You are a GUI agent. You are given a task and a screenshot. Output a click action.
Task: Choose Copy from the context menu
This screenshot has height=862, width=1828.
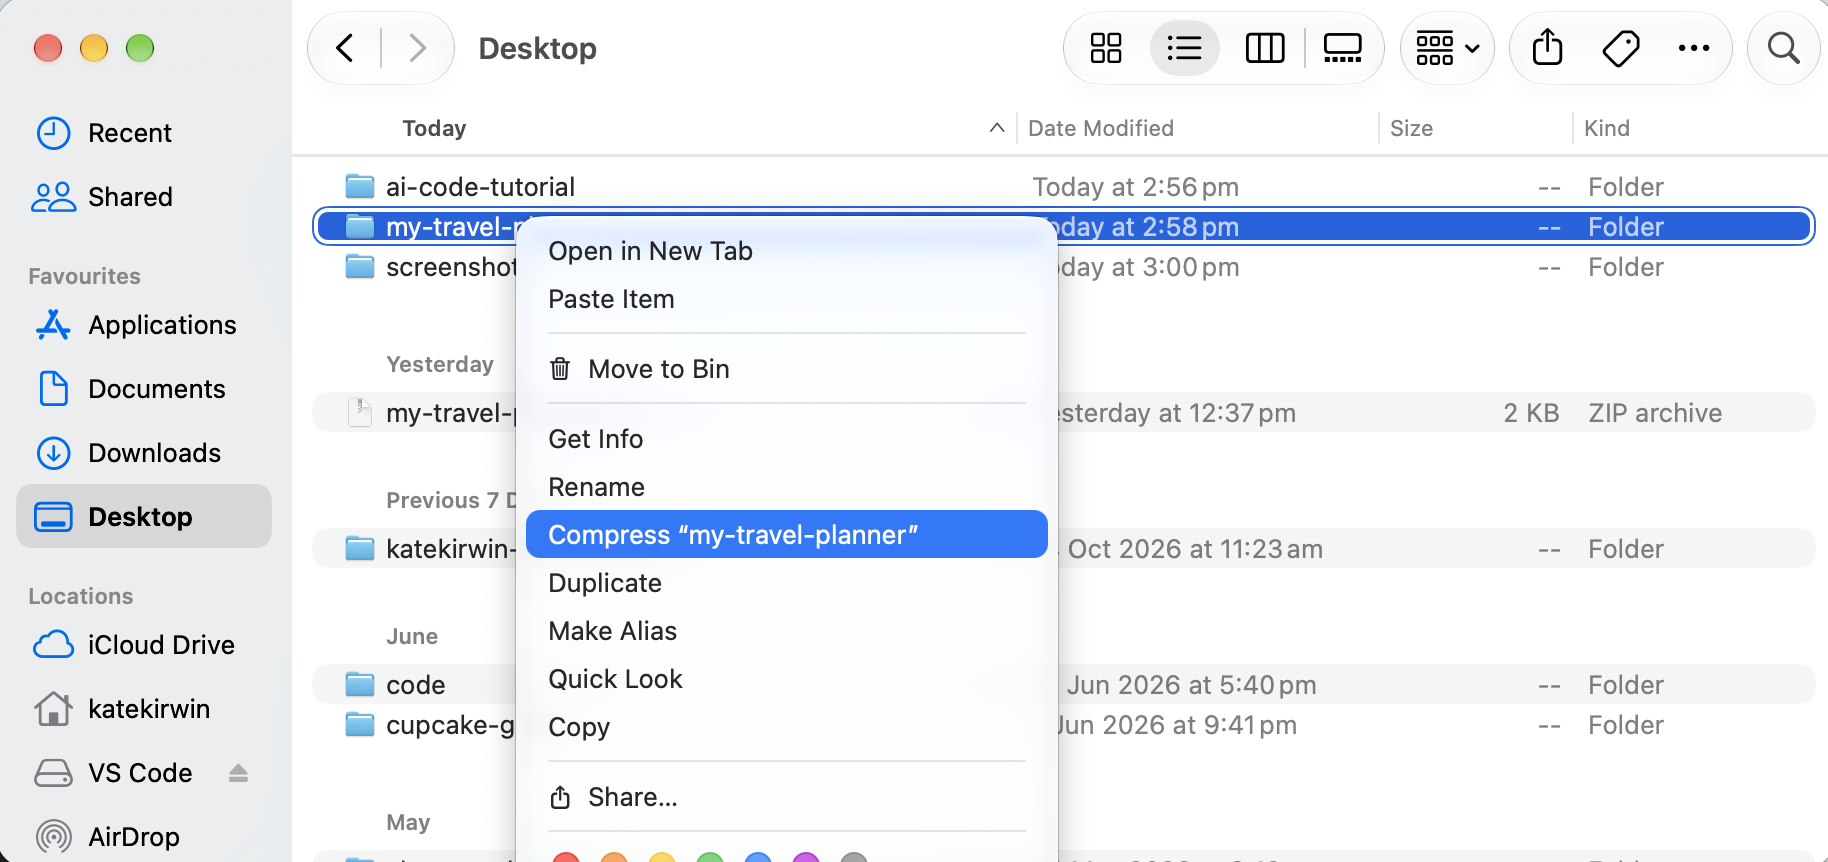coord(786,727)
